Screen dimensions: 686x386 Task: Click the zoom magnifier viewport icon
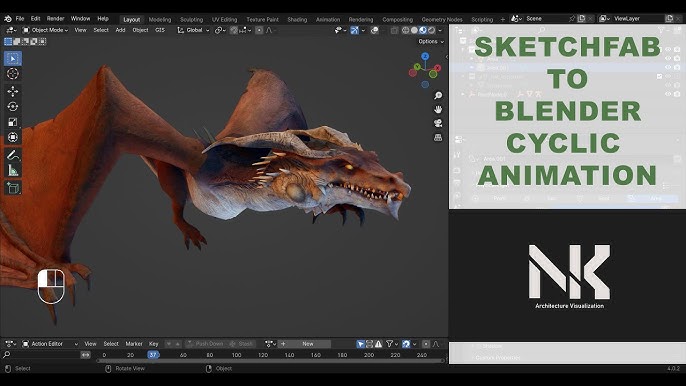[438, 95]
